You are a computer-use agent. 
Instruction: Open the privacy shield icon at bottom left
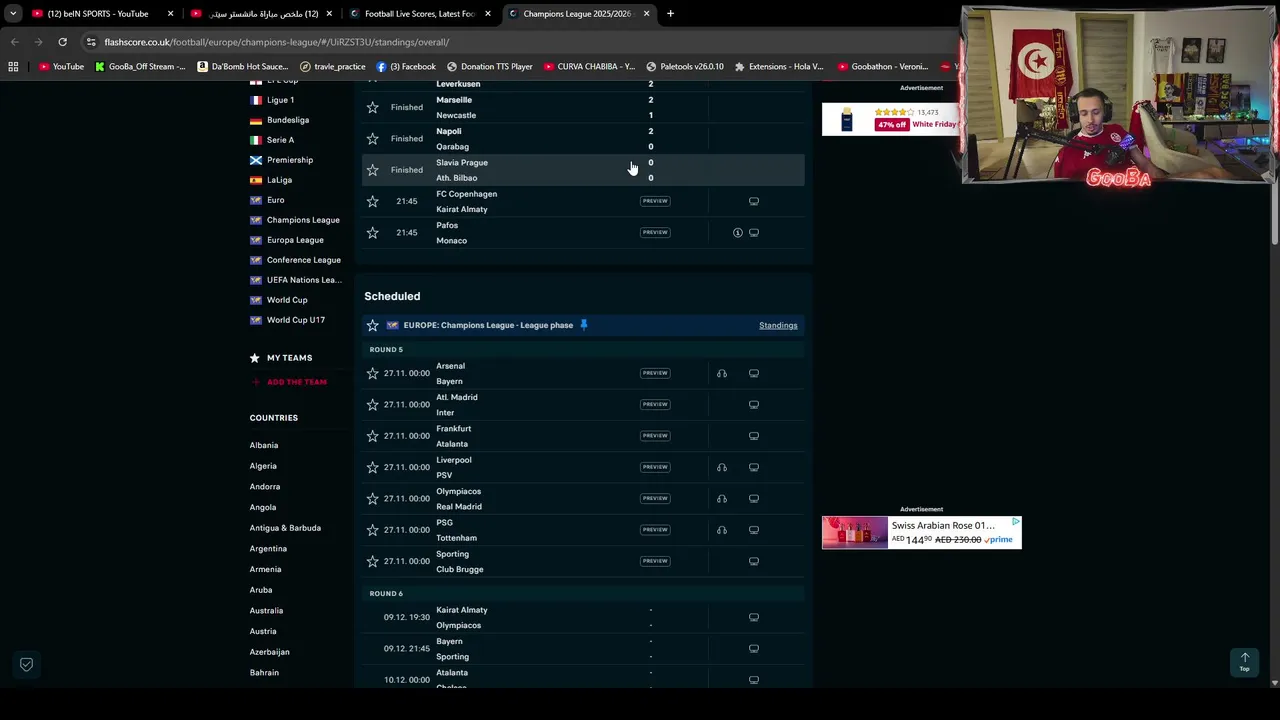tap(27, 664)
